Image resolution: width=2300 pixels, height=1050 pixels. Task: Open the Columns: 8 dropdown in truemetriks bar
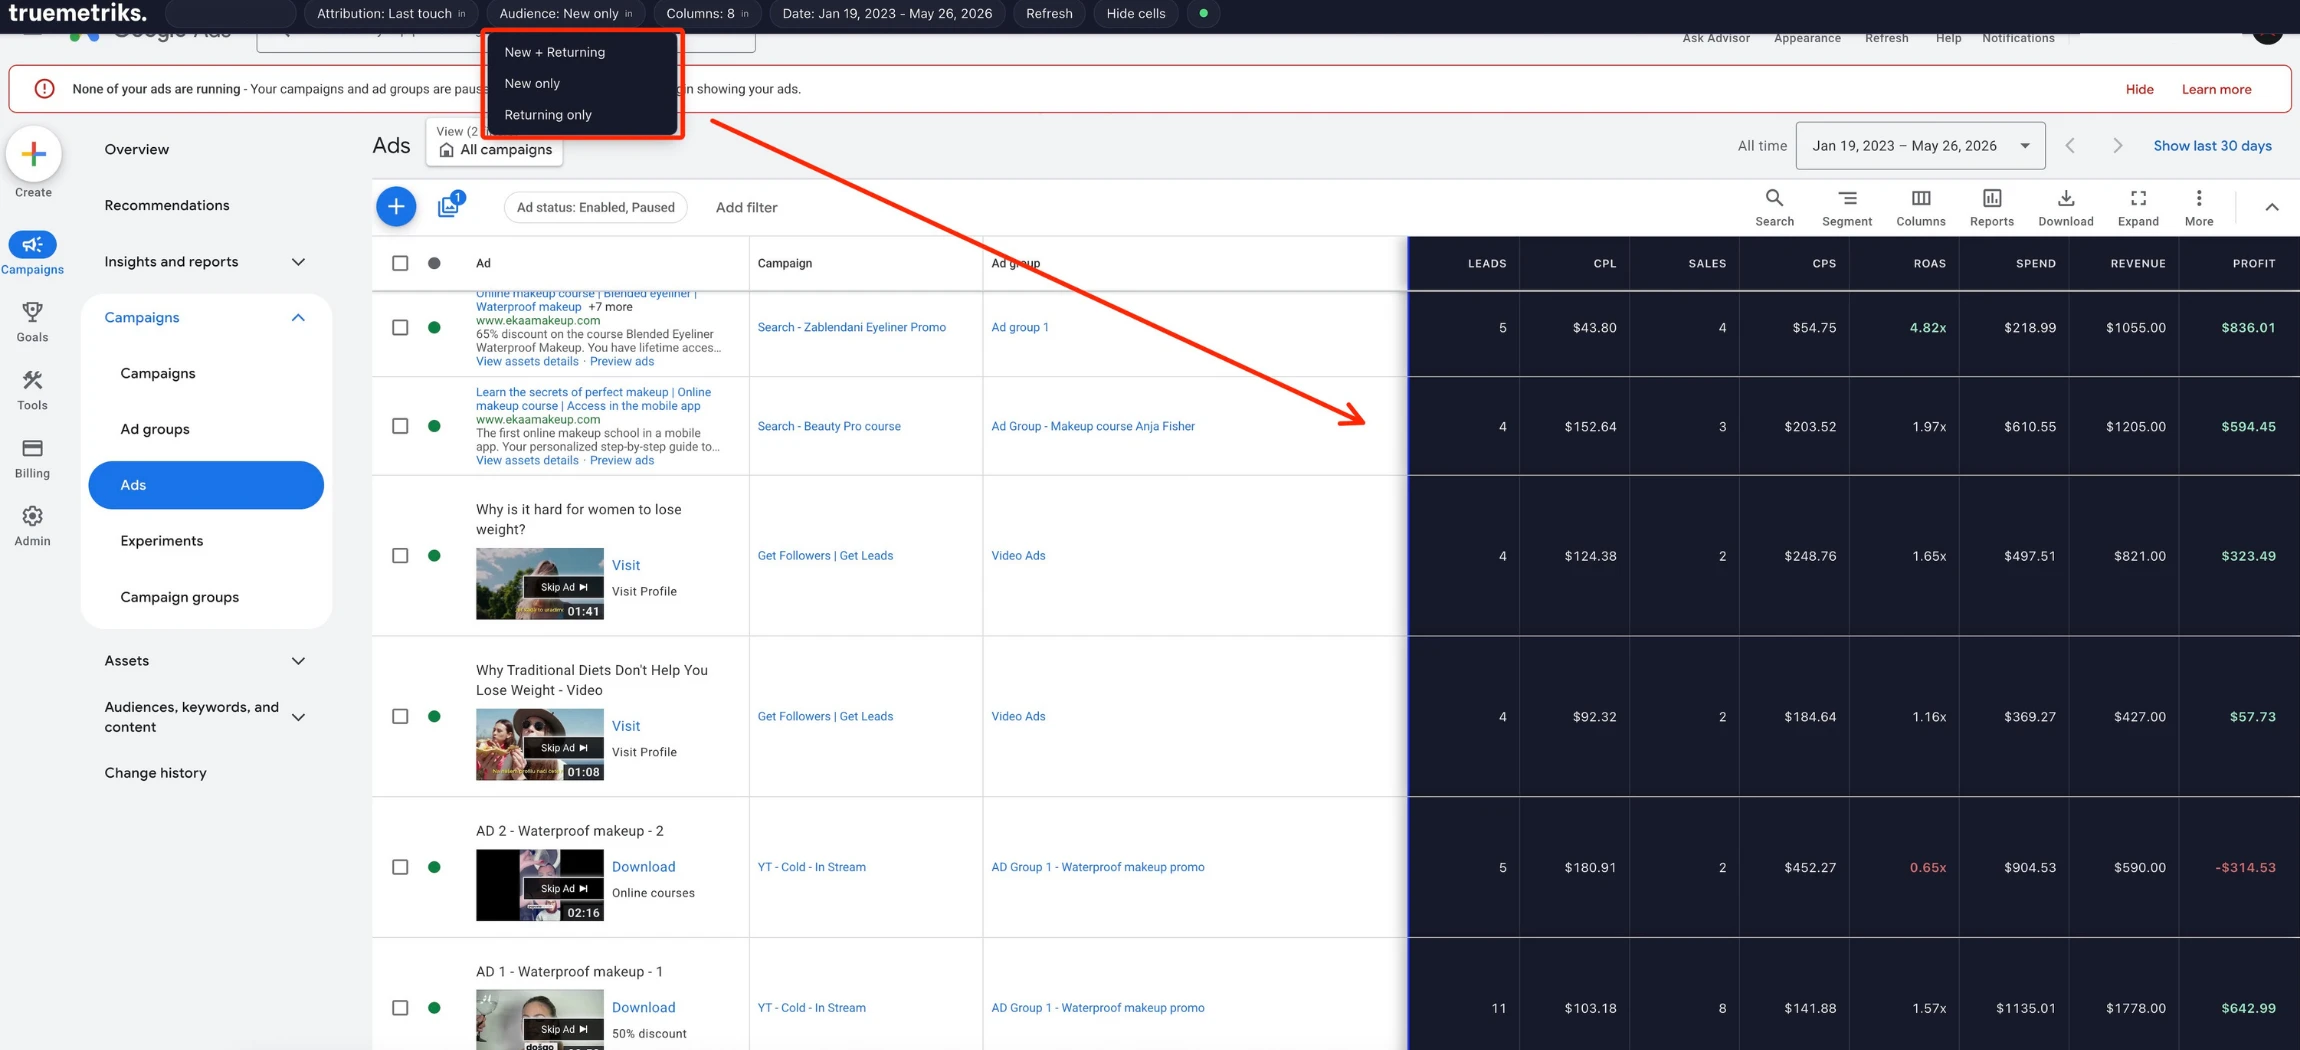pos(707,13)
